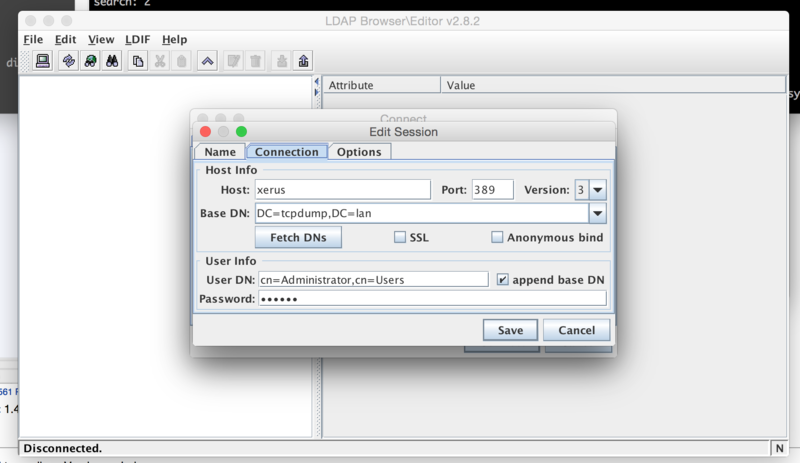Click the Cut scissors toolbar icon

click(160, 61)
